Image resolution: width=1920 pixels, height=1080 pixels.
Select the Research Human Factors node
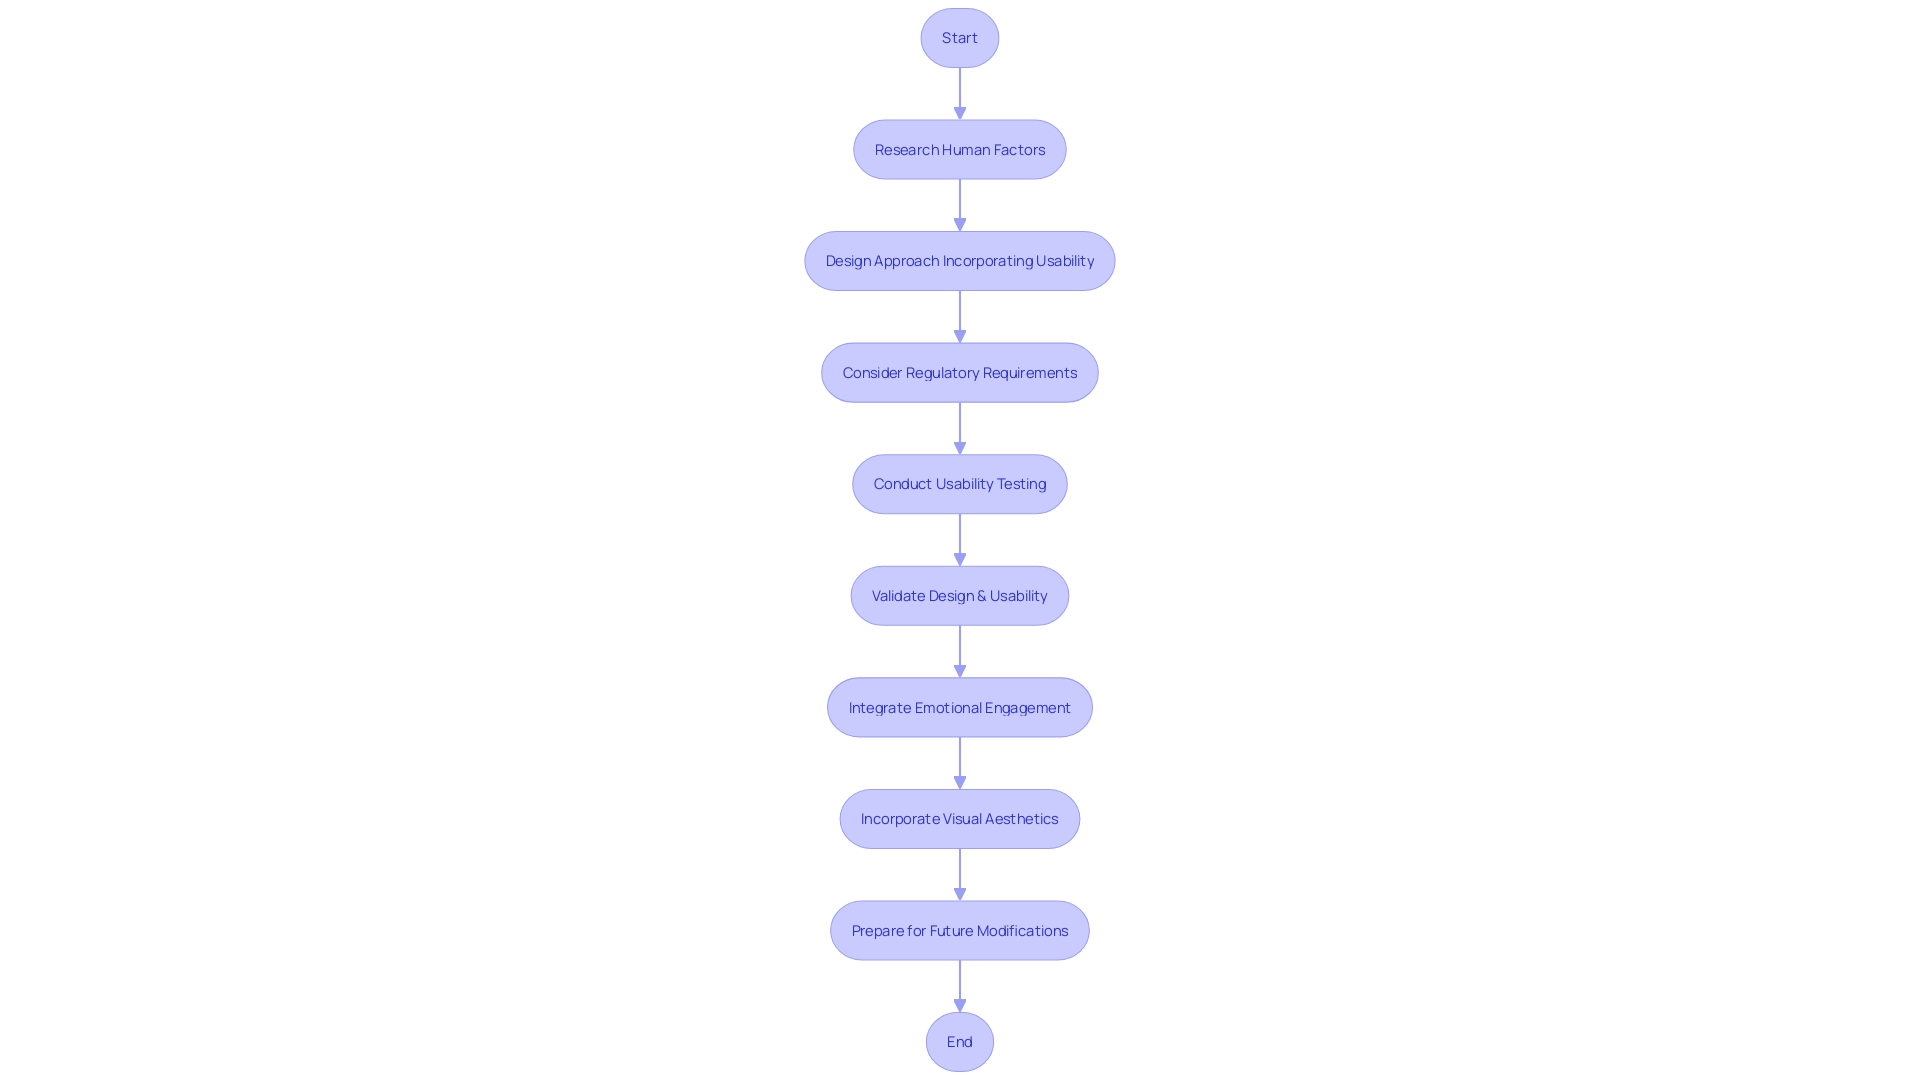click(x=960, y=149)
